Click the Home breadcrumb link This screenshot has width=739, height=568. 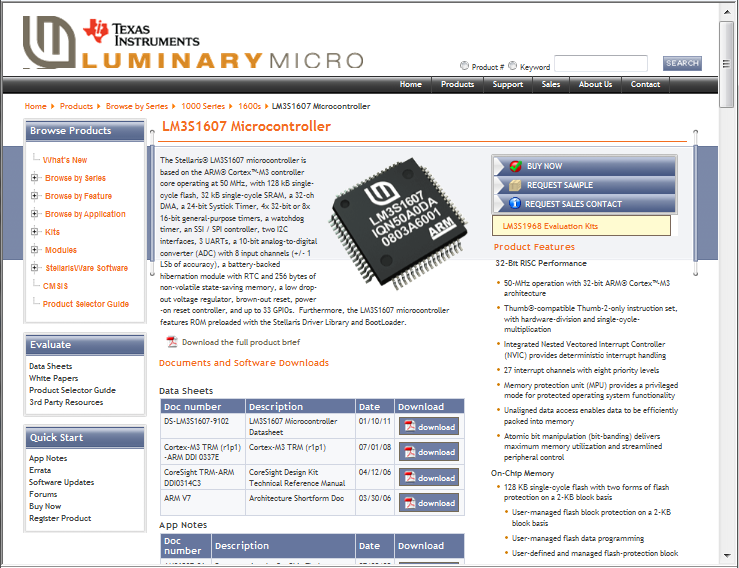[35, 107]
